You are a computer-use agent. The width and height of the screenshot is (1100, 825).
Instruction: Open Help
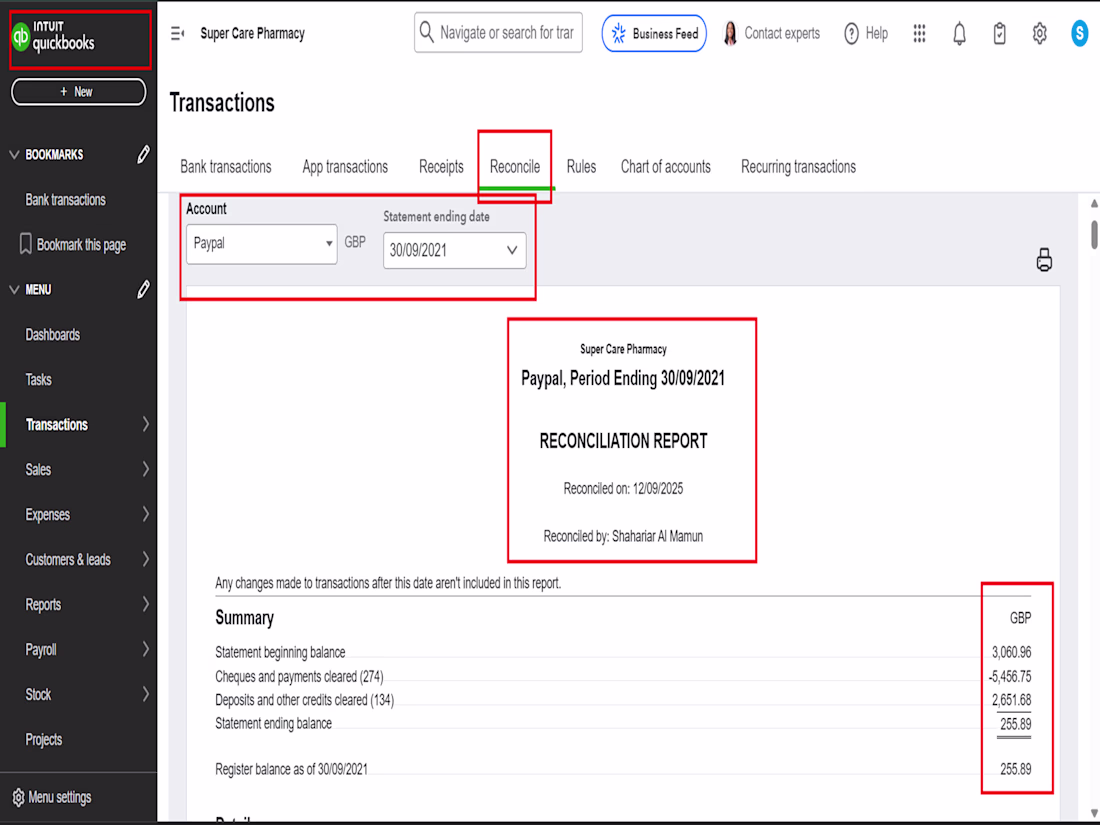pyautogui.click(x=876, y=33)
